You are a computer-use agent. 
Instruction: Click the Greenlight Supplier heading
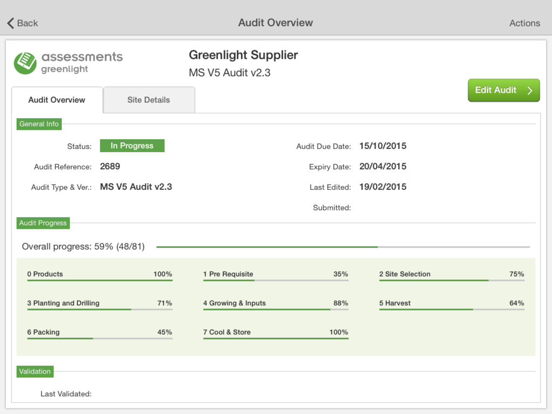pyautogui.click(x=243, y=55)
